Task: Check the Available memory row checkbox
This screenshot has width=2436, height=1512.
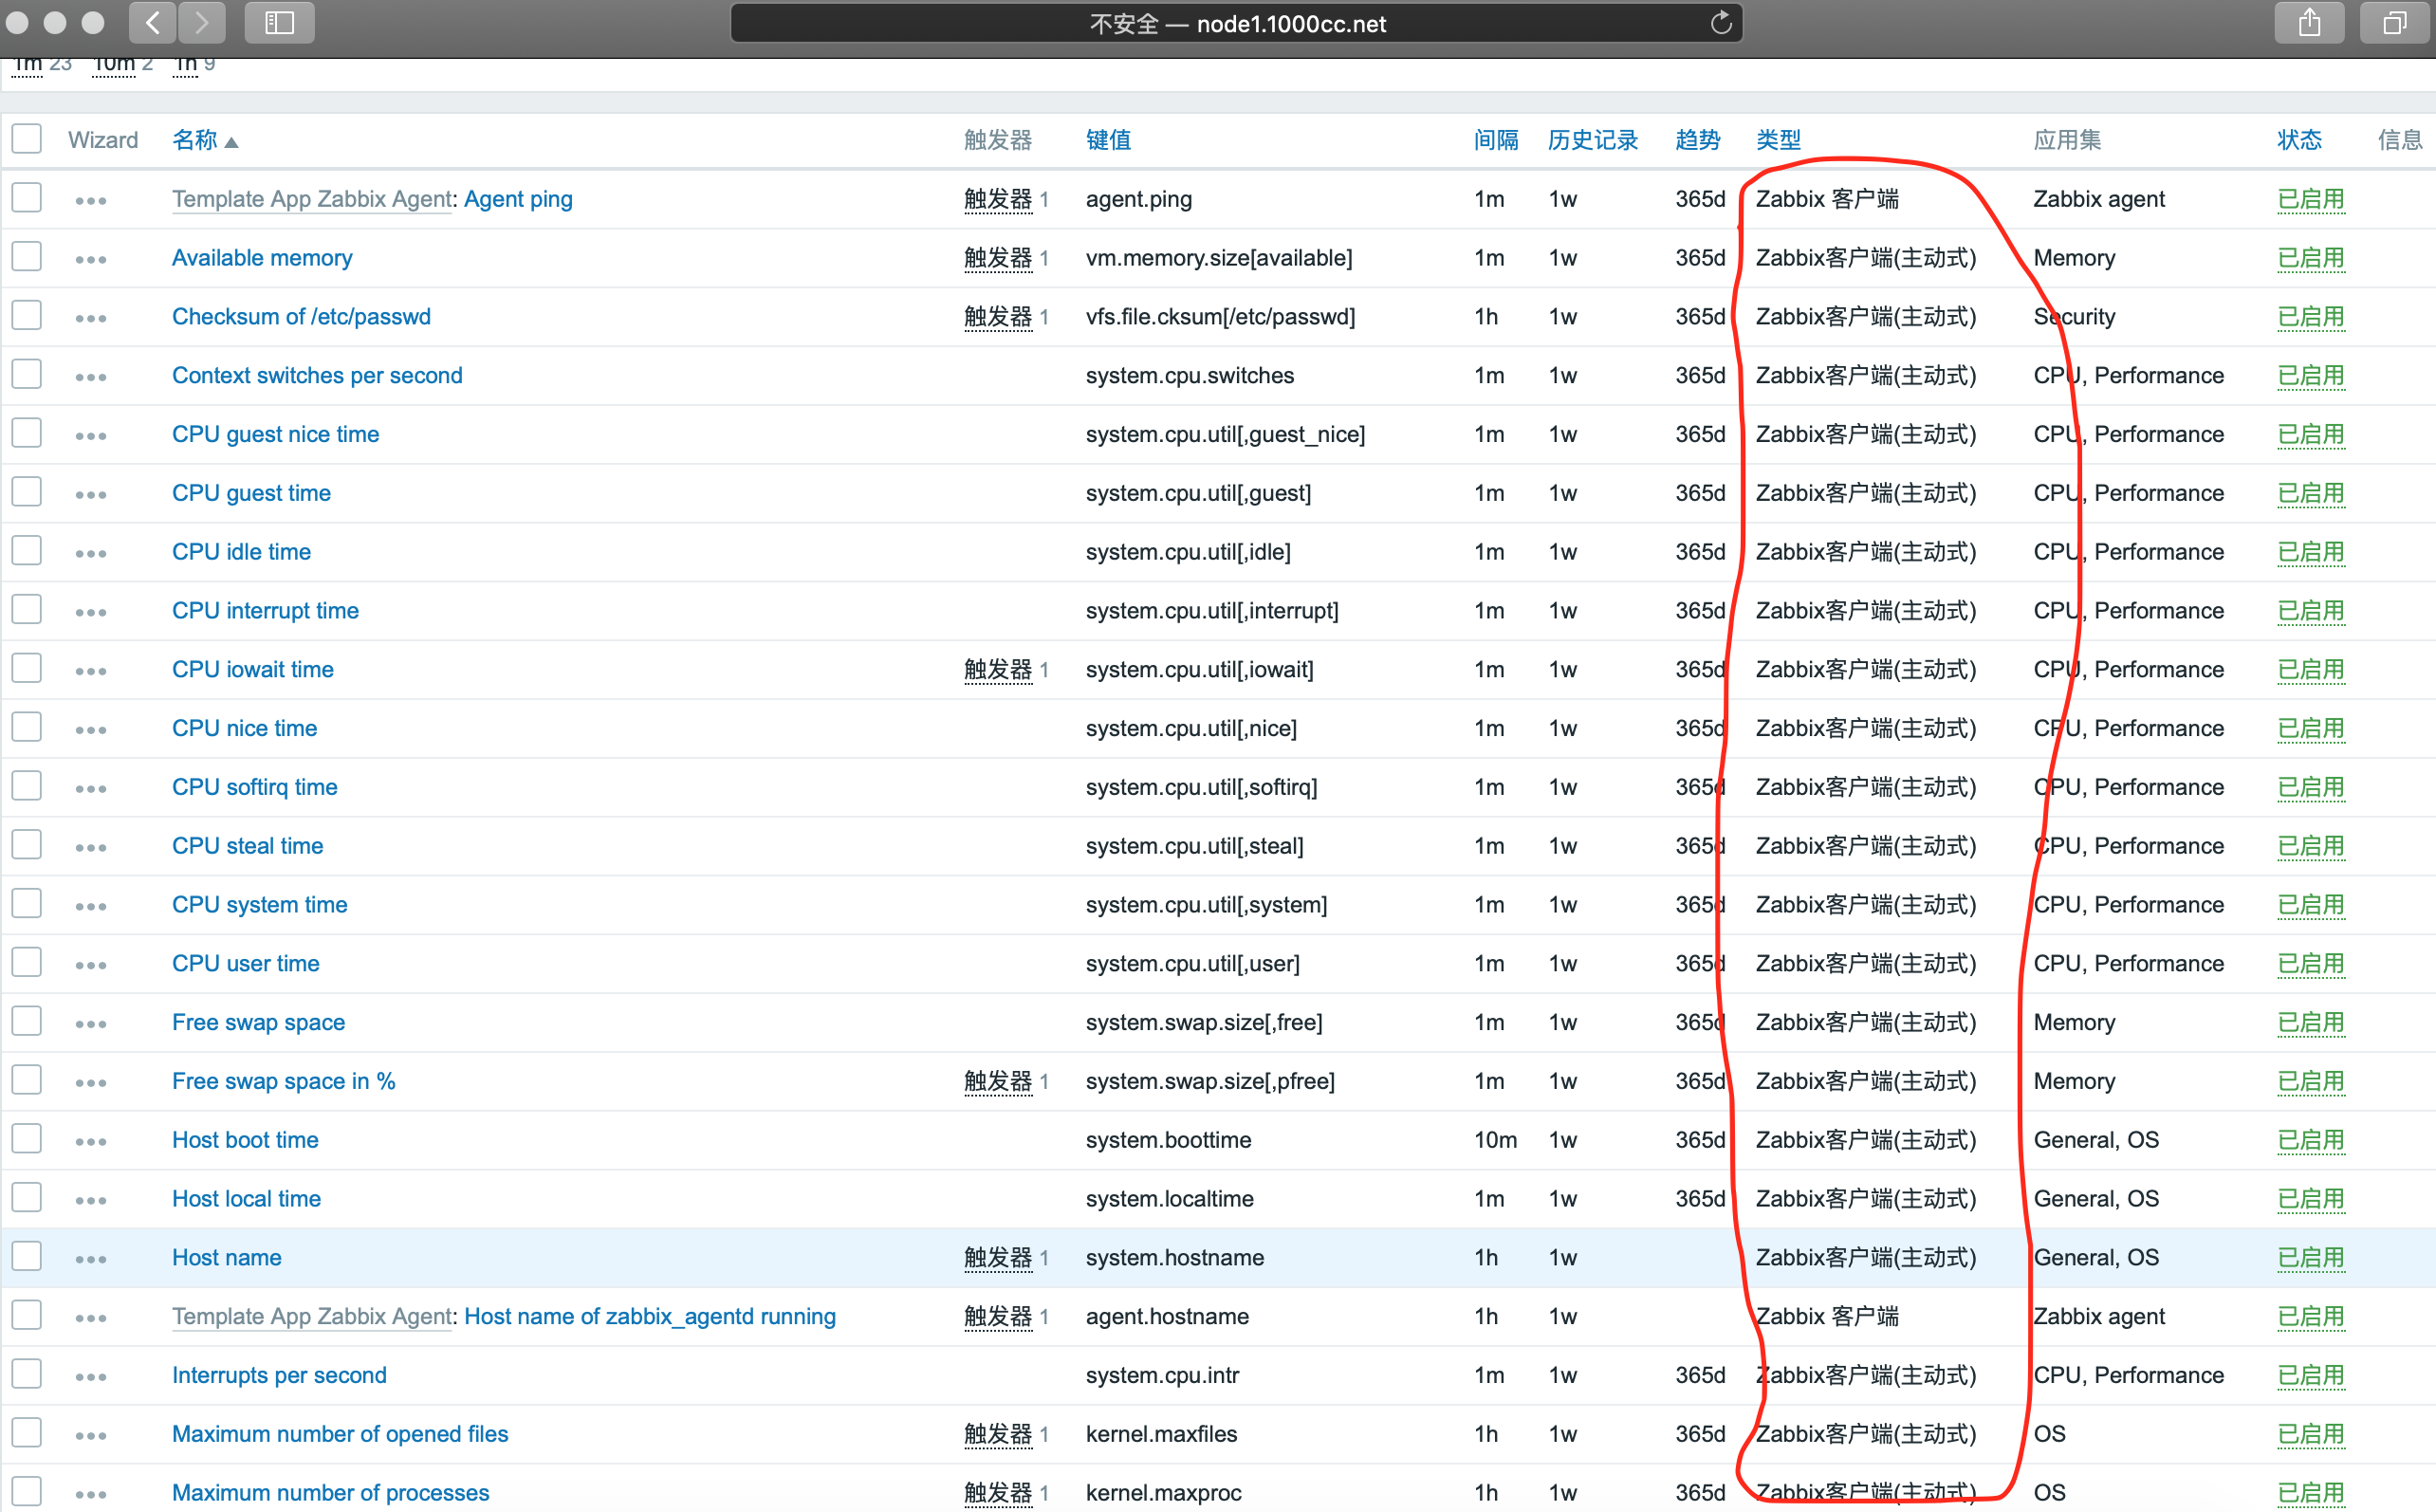Action: 27,257
